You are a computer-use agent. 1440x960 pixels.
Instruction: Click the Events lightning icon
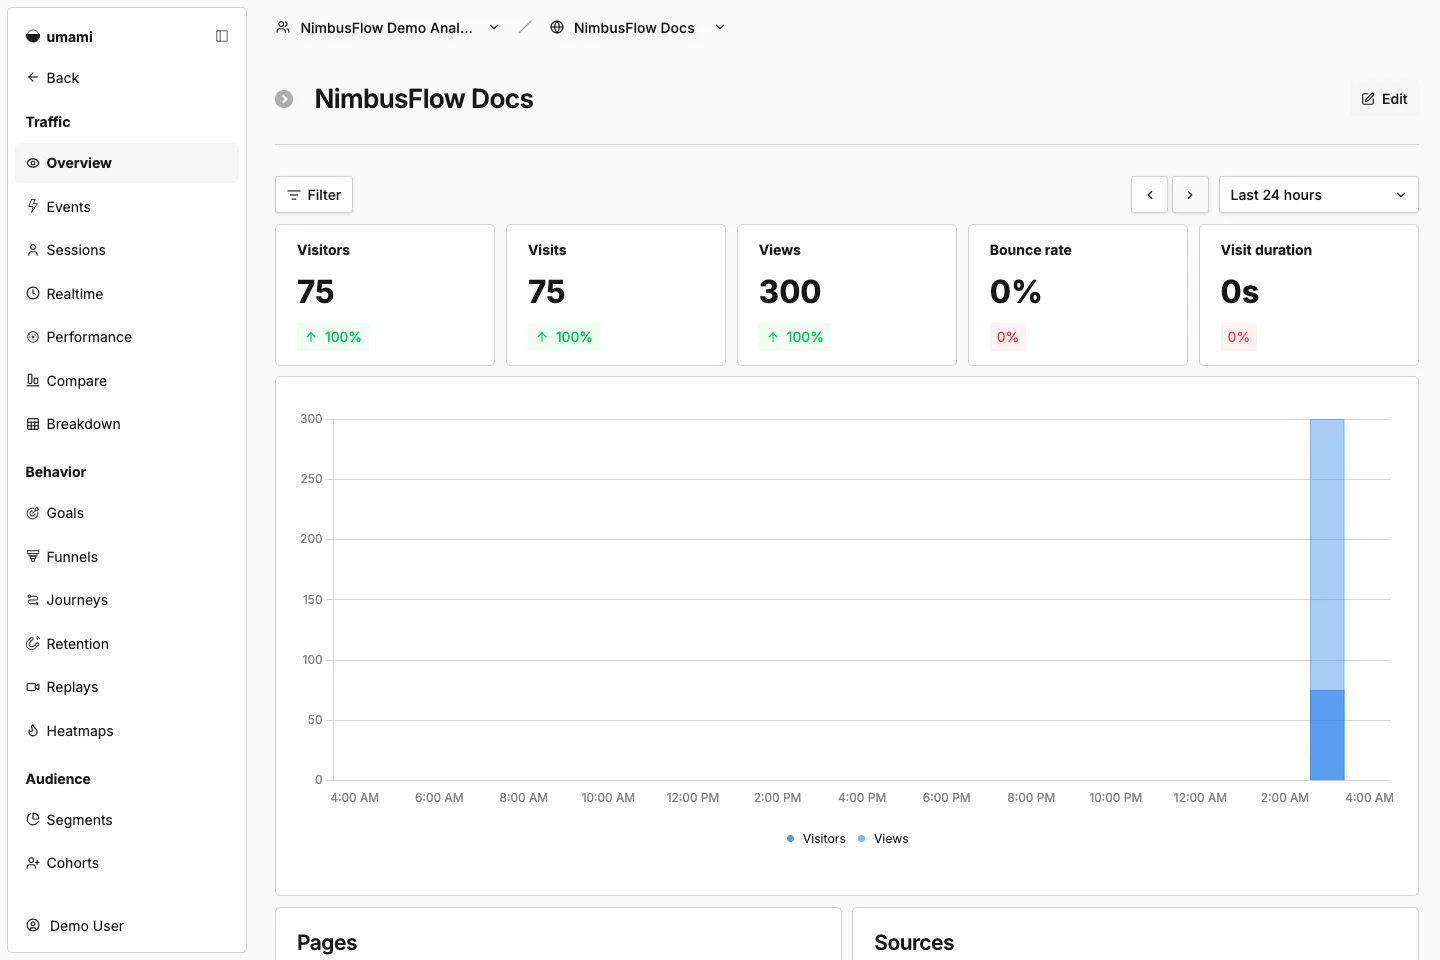[x=33, y=206]
